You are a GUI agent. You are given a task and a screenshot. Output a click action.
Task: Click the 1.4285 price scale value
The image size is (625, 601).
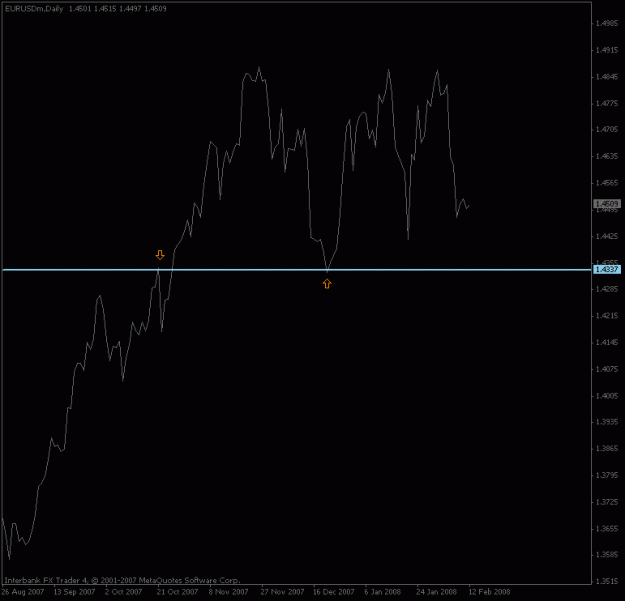coord(607,289)
